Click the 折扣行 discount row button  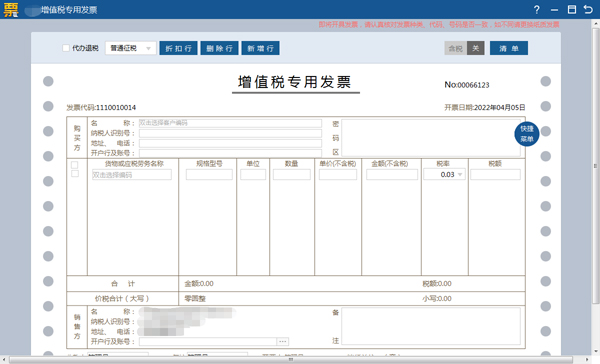coord(178,48)
